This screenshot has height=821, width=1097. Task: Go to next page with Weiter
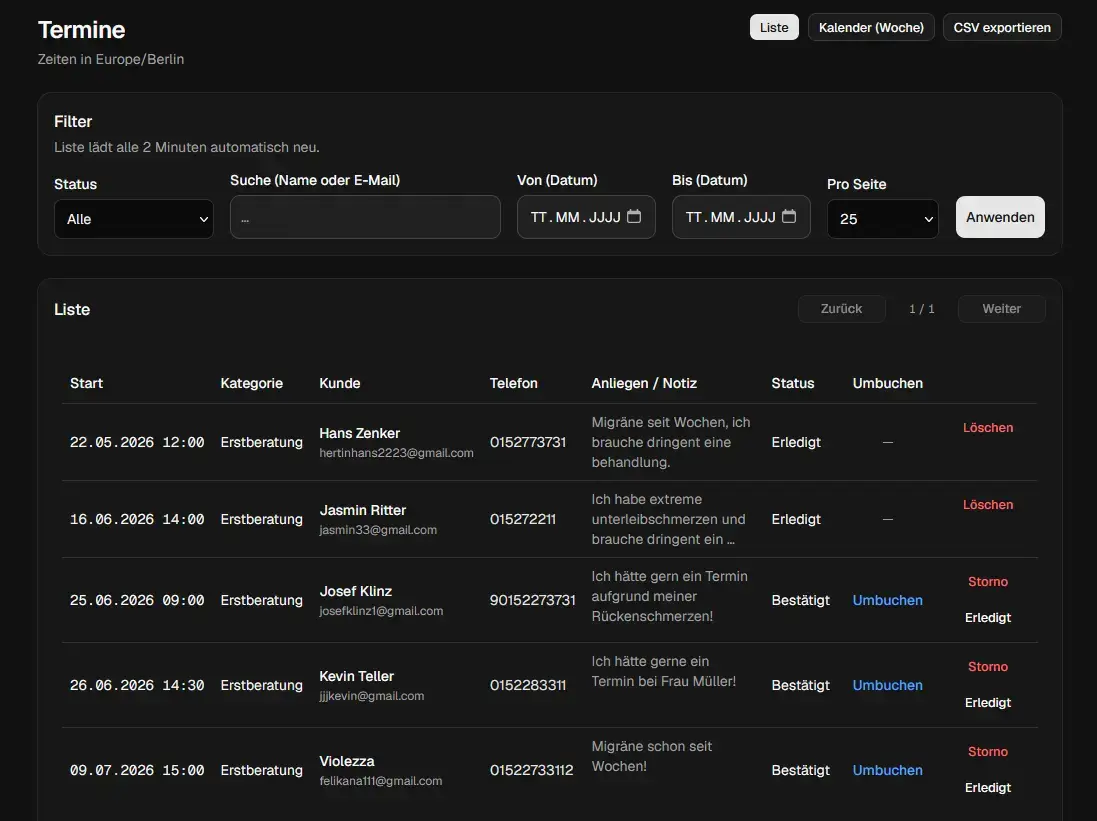pos(1001,309)
